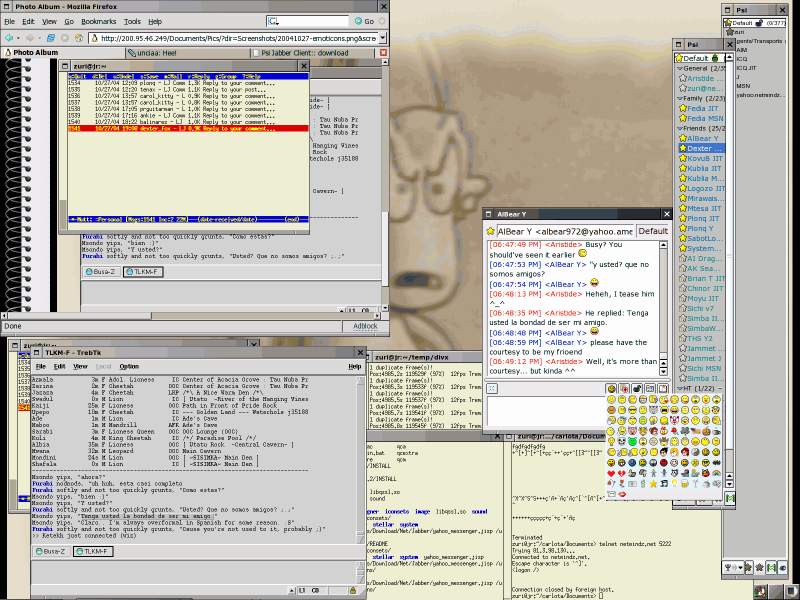Choose the yellow star emoticon in the palette
Image resolution: width=800 pixels, height=600 pixels.
(x=654, y=482)
